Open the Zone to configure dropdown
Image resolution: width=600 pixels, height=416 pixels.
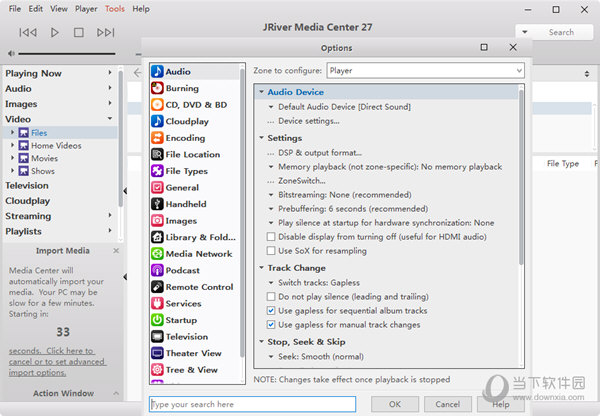point(425,70)
